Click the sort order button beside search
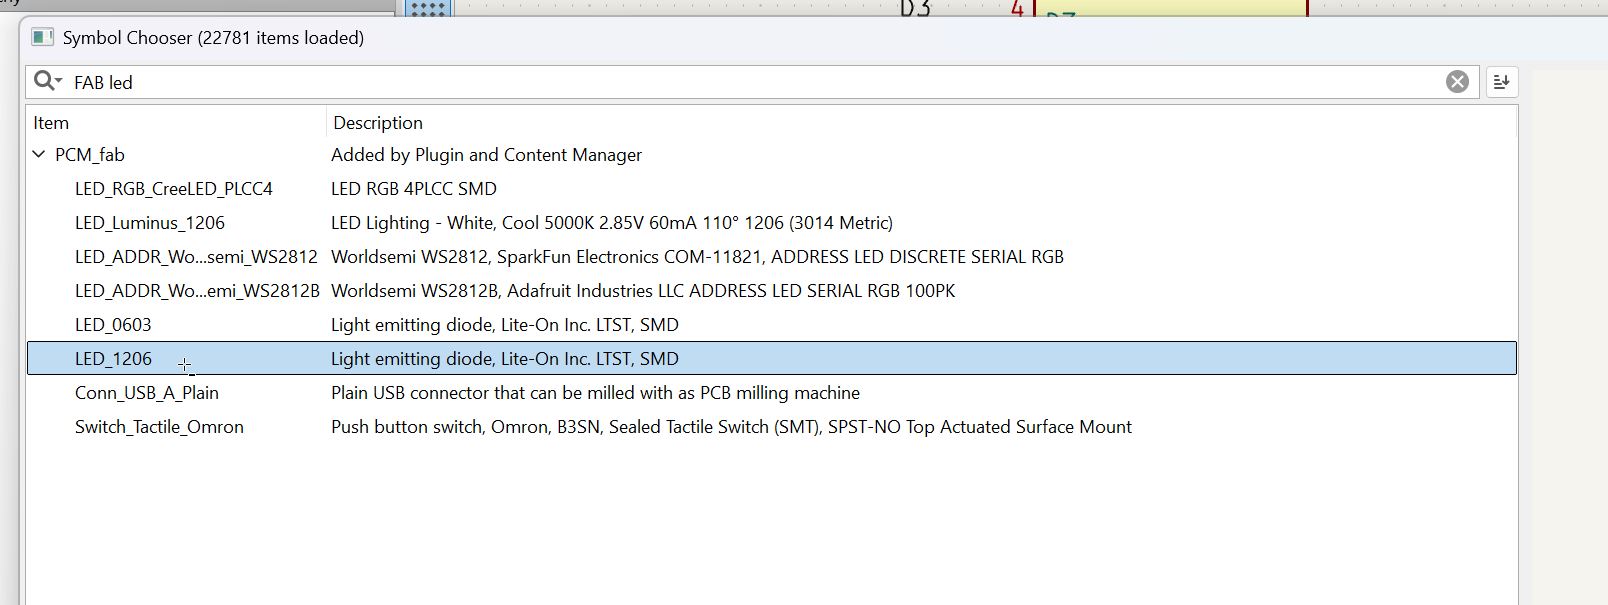The width and height of the screenshot is (1608, 605). [x=1501, y=82]
